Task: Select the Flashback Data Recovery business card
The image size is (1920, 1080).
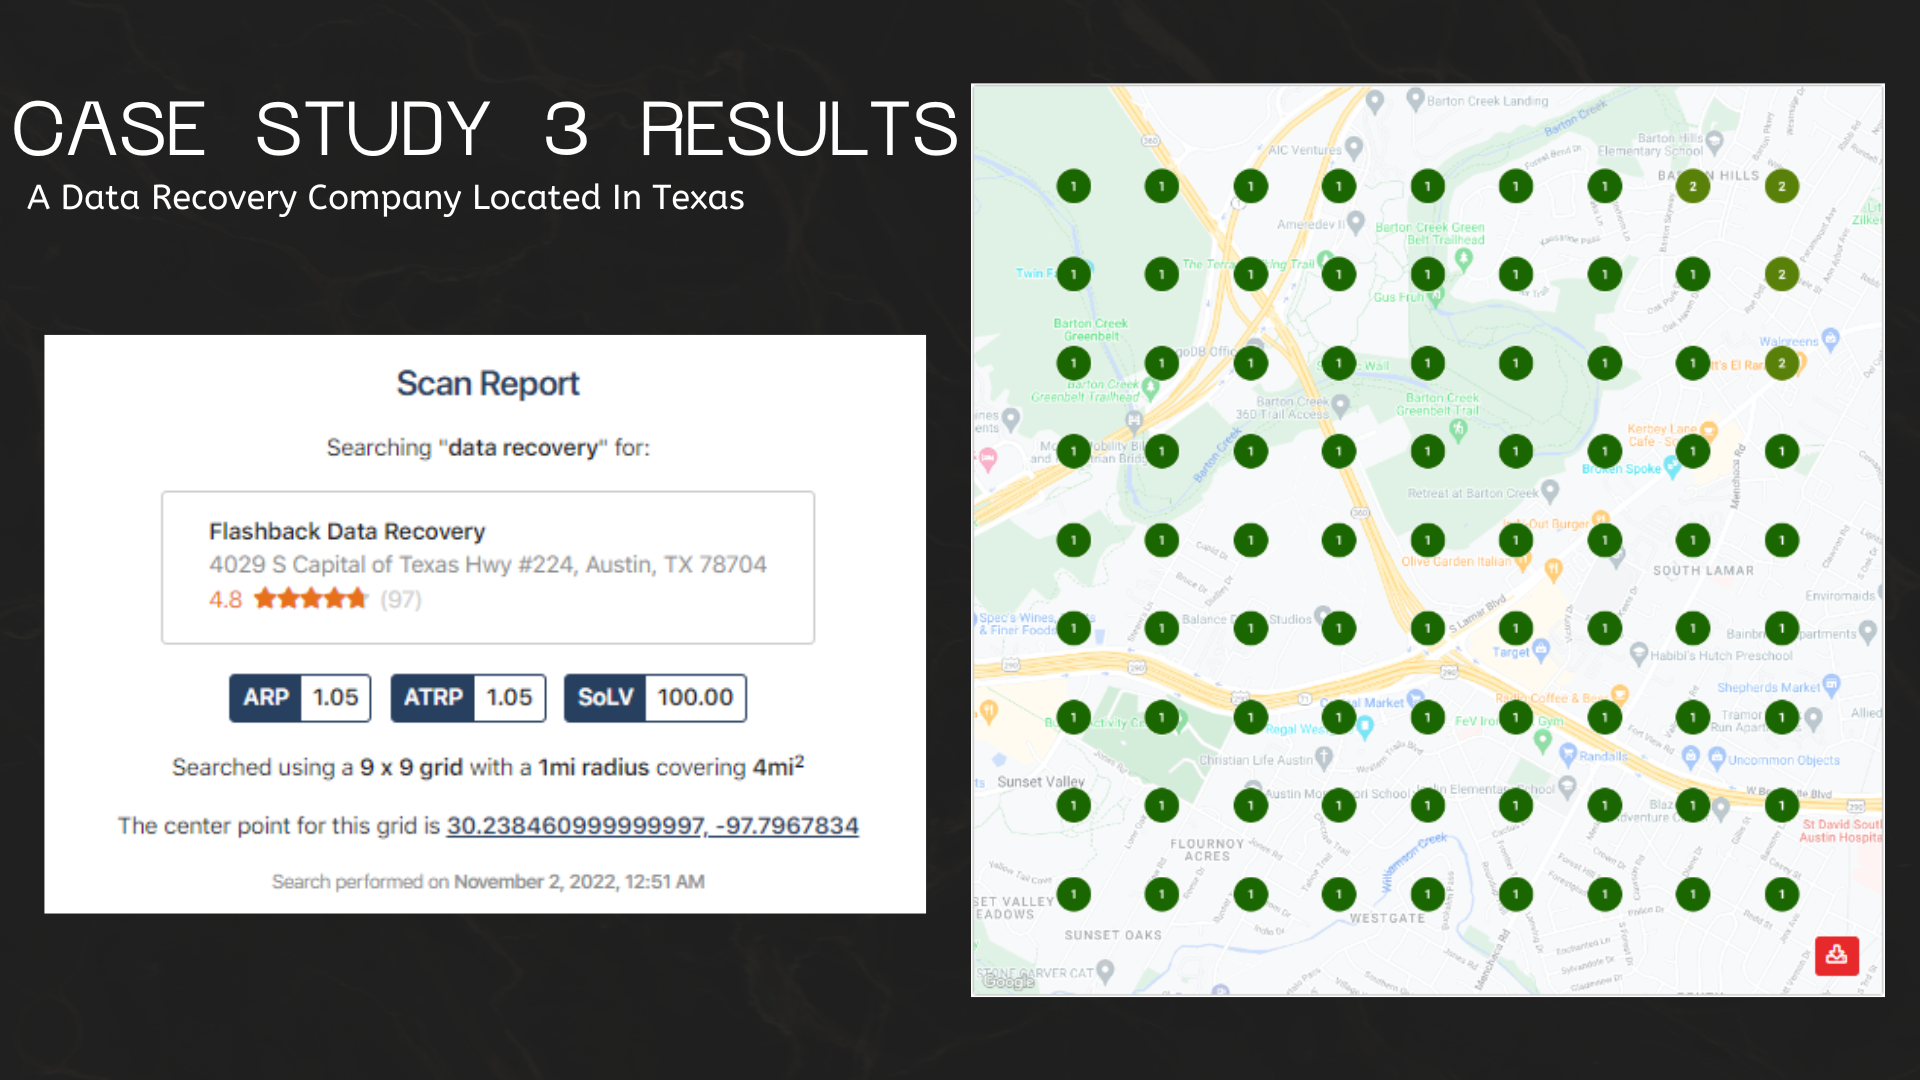Action: pos(488,566)
